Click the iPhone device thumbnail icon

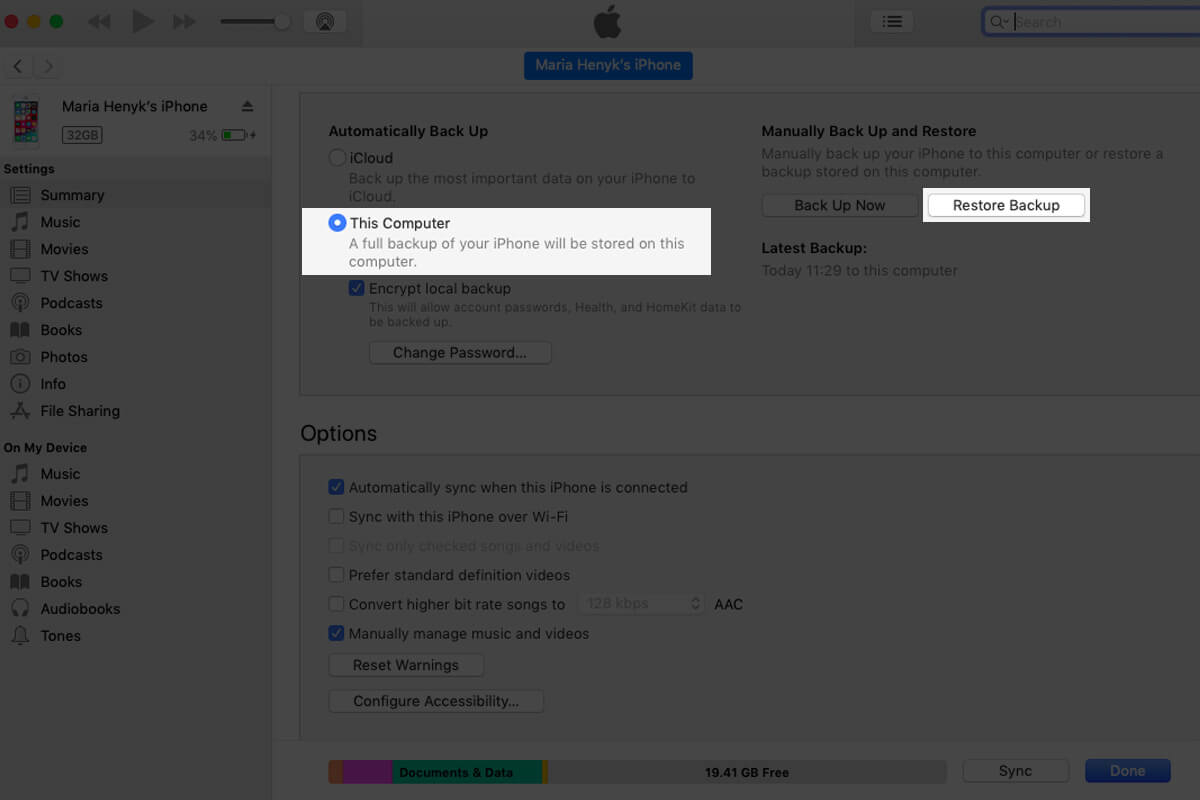point(26,120)
